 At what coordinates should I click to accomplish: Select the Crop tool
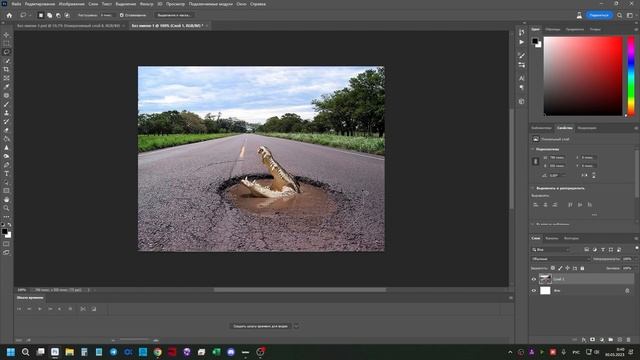[x=6, y=69]
